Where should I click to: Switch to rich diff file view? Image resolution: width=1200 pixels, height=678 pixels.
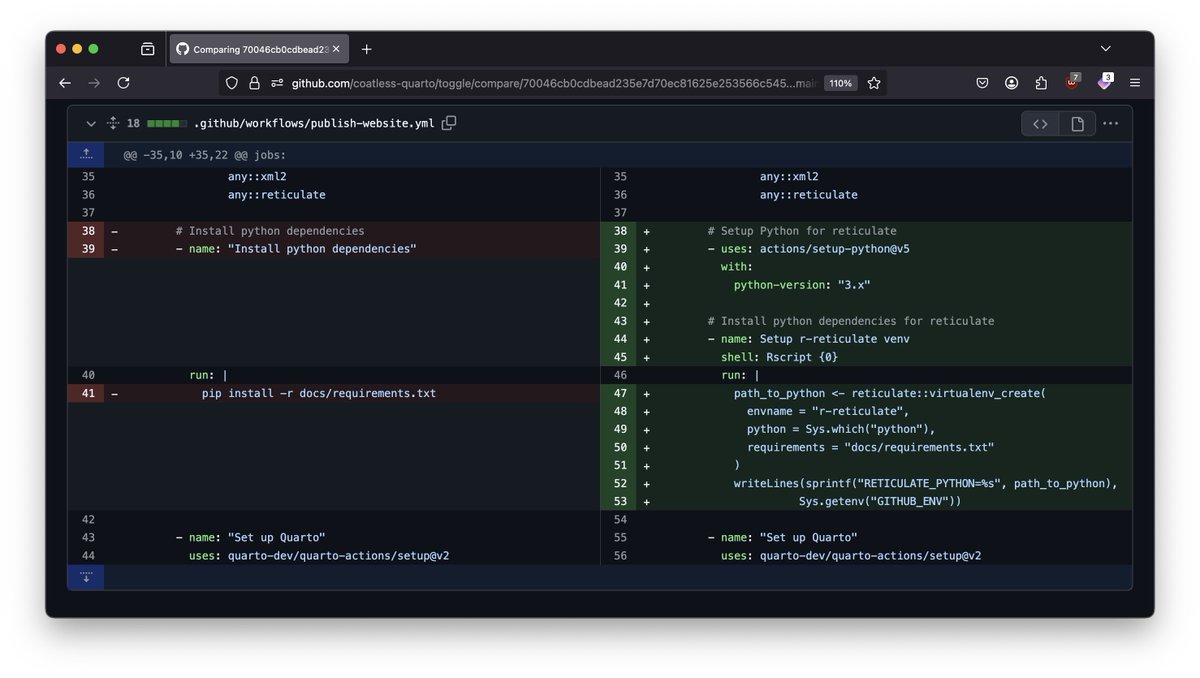pos(1077,124)
